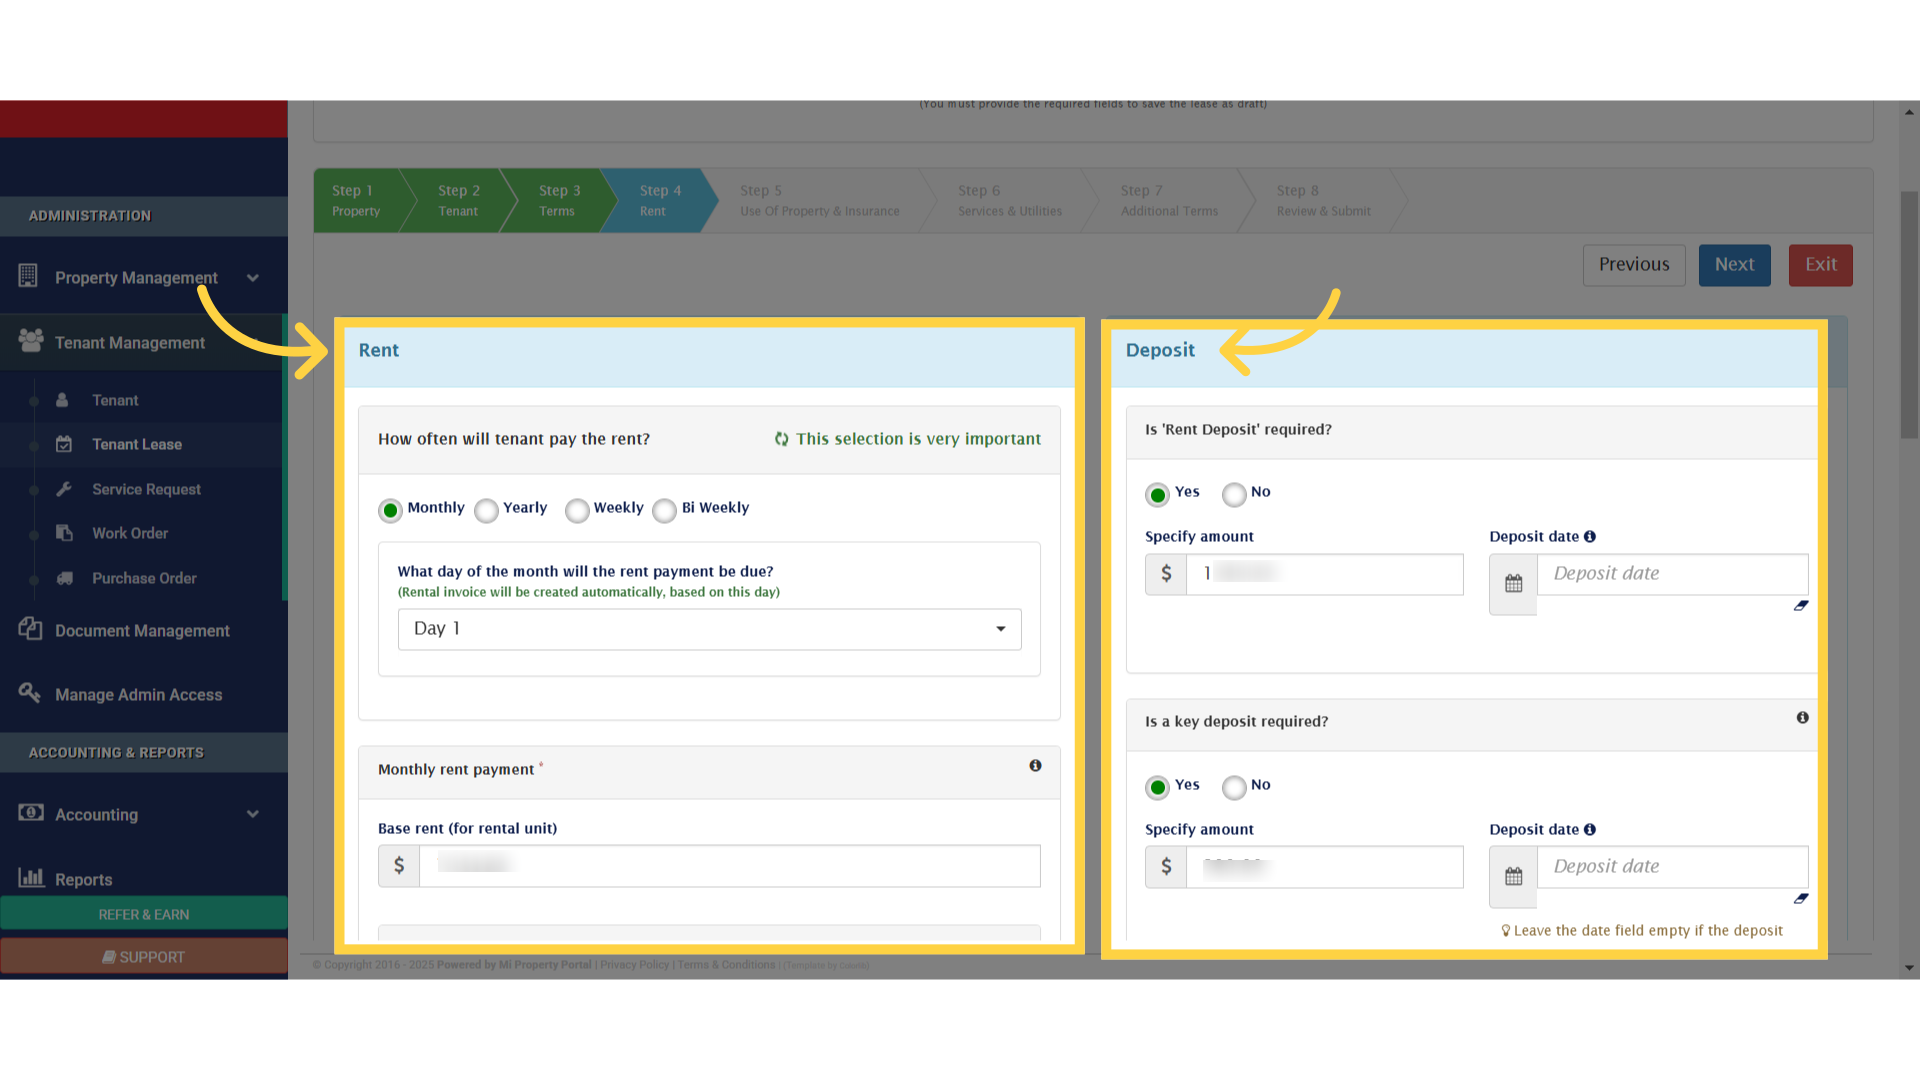Click dollar sign addon of key deposit amount
The height and width of the screenshot is (1080, 1920).
(x=1166, y=867)
